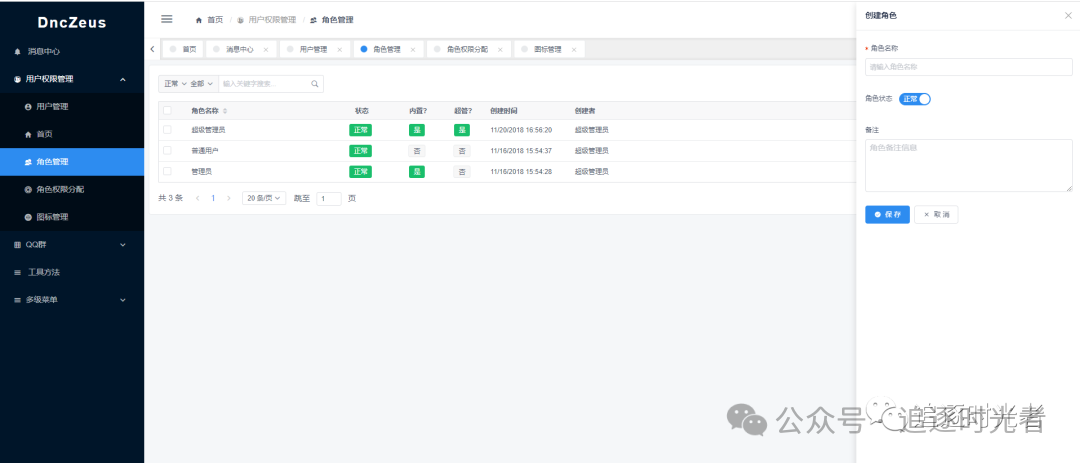Expand the 多级菜单 sidebar group
This screenshot has width=1080, height=463.
[x=72, y=300]
